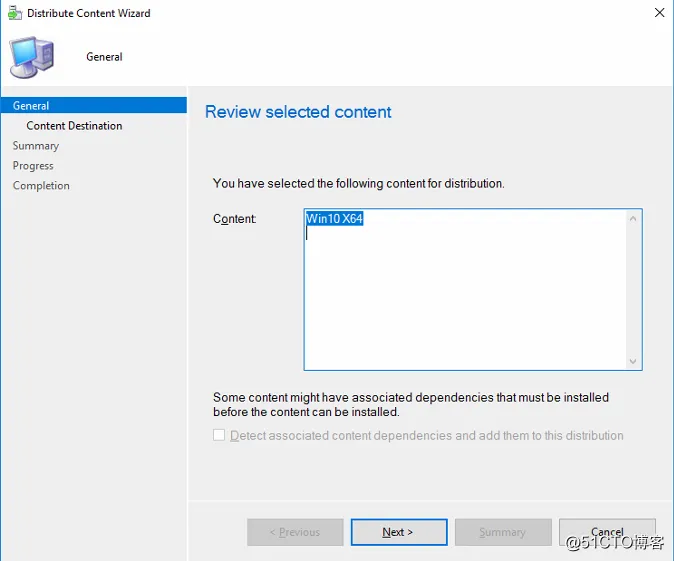Select the General step in sidebar

(x=31, y=105)
